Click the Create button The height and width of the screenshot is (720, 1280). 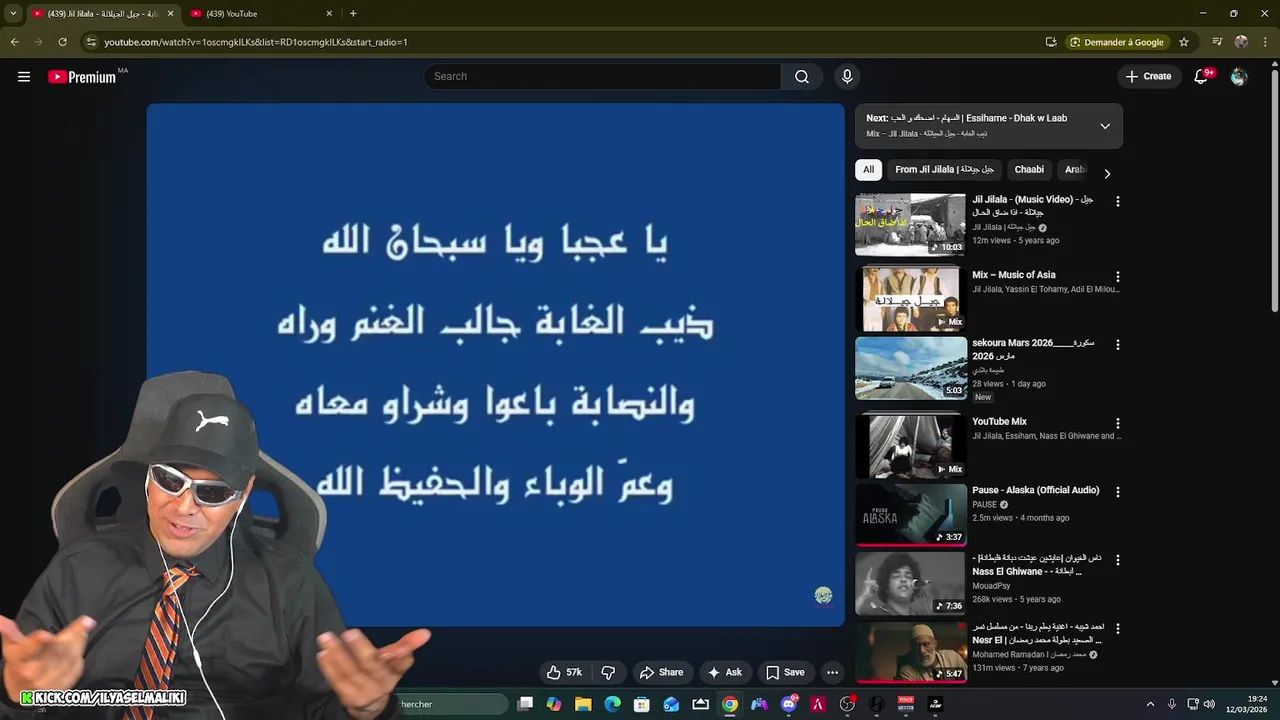click(x=1148, y=76)
